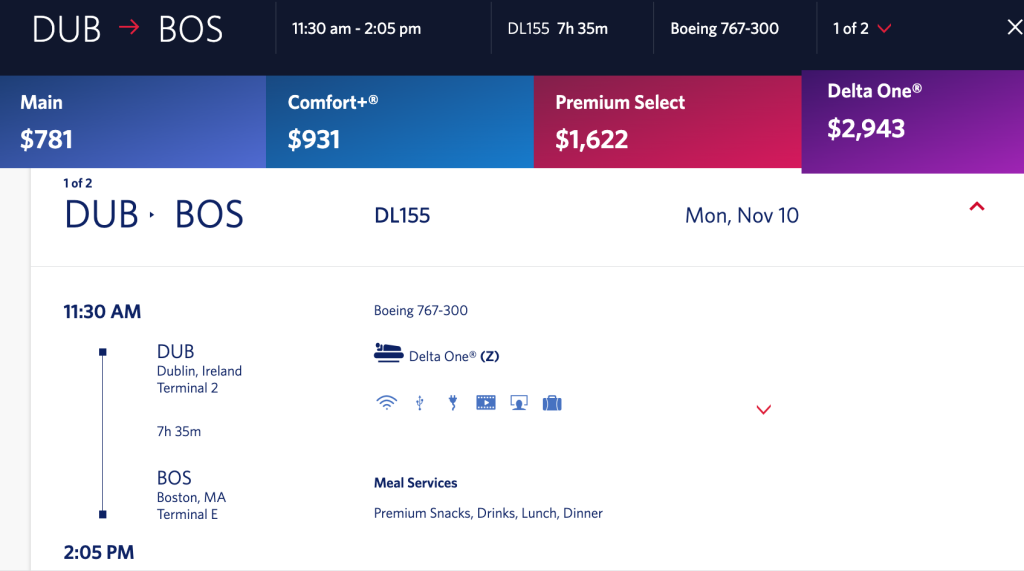Image resolution: width=1024 pixels, height=571 pixels.
Task: Click the Wi-Fi amenity icon
Action: [x=386, y=403]
